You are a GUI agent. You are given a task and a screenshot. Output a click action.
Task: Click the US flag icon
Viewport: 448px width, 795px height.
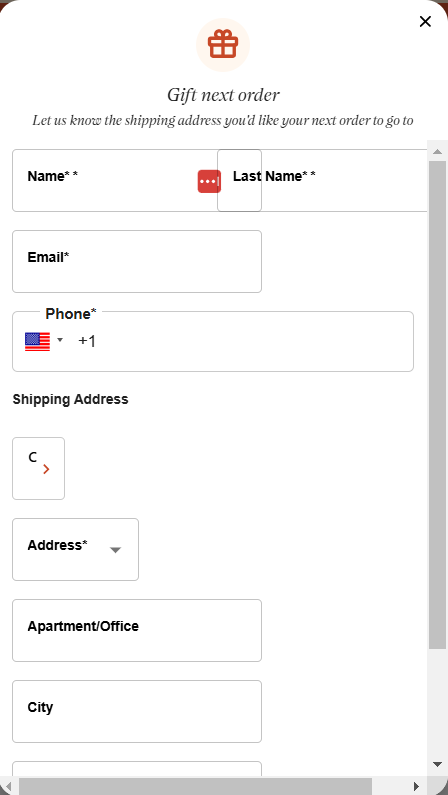pyautogui.click(x=38, y=342)
